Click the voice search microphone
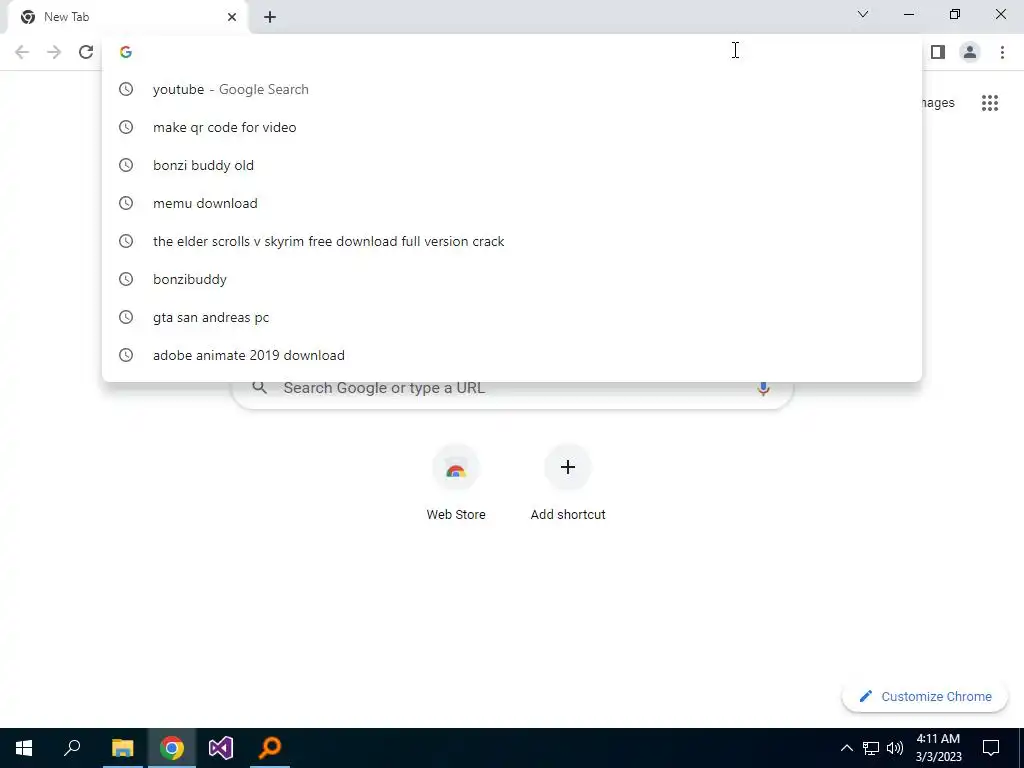This screenshot has width=1024, height=768. (763, 388)
